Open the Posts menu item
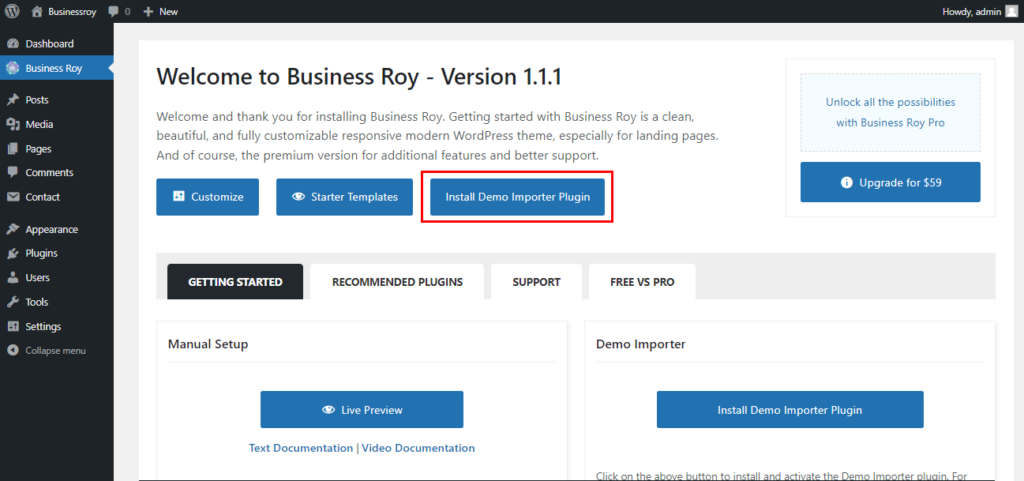This screenshot has height=481, width=1024. [x=37, y=100]
